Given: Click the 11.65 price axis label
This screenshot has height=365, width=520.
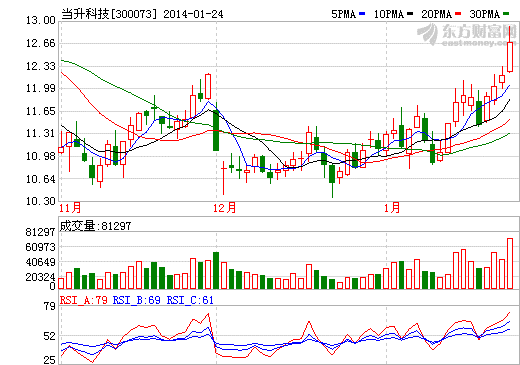Looking at the screenshot, I should [41, 111].
